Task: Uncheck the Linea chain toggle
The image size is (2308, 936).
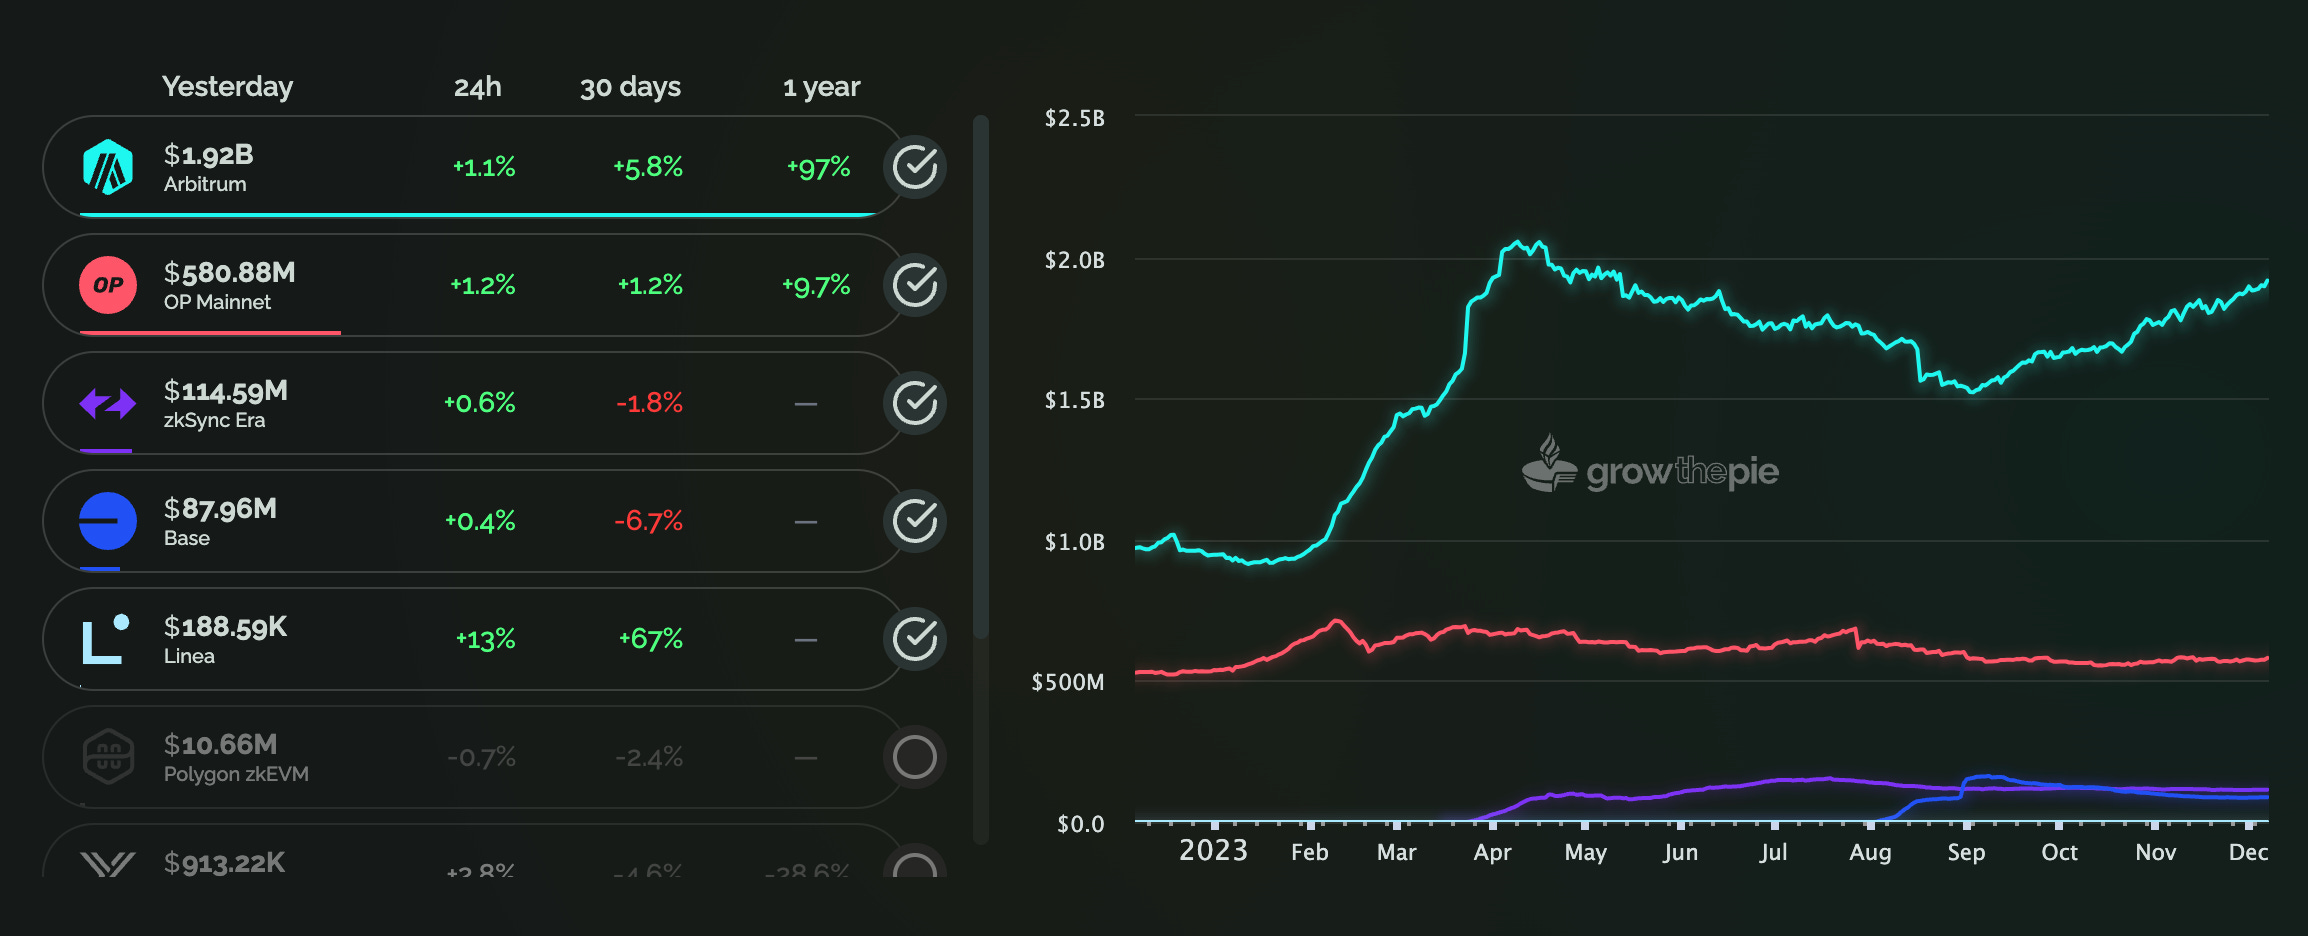Action: 915,639
